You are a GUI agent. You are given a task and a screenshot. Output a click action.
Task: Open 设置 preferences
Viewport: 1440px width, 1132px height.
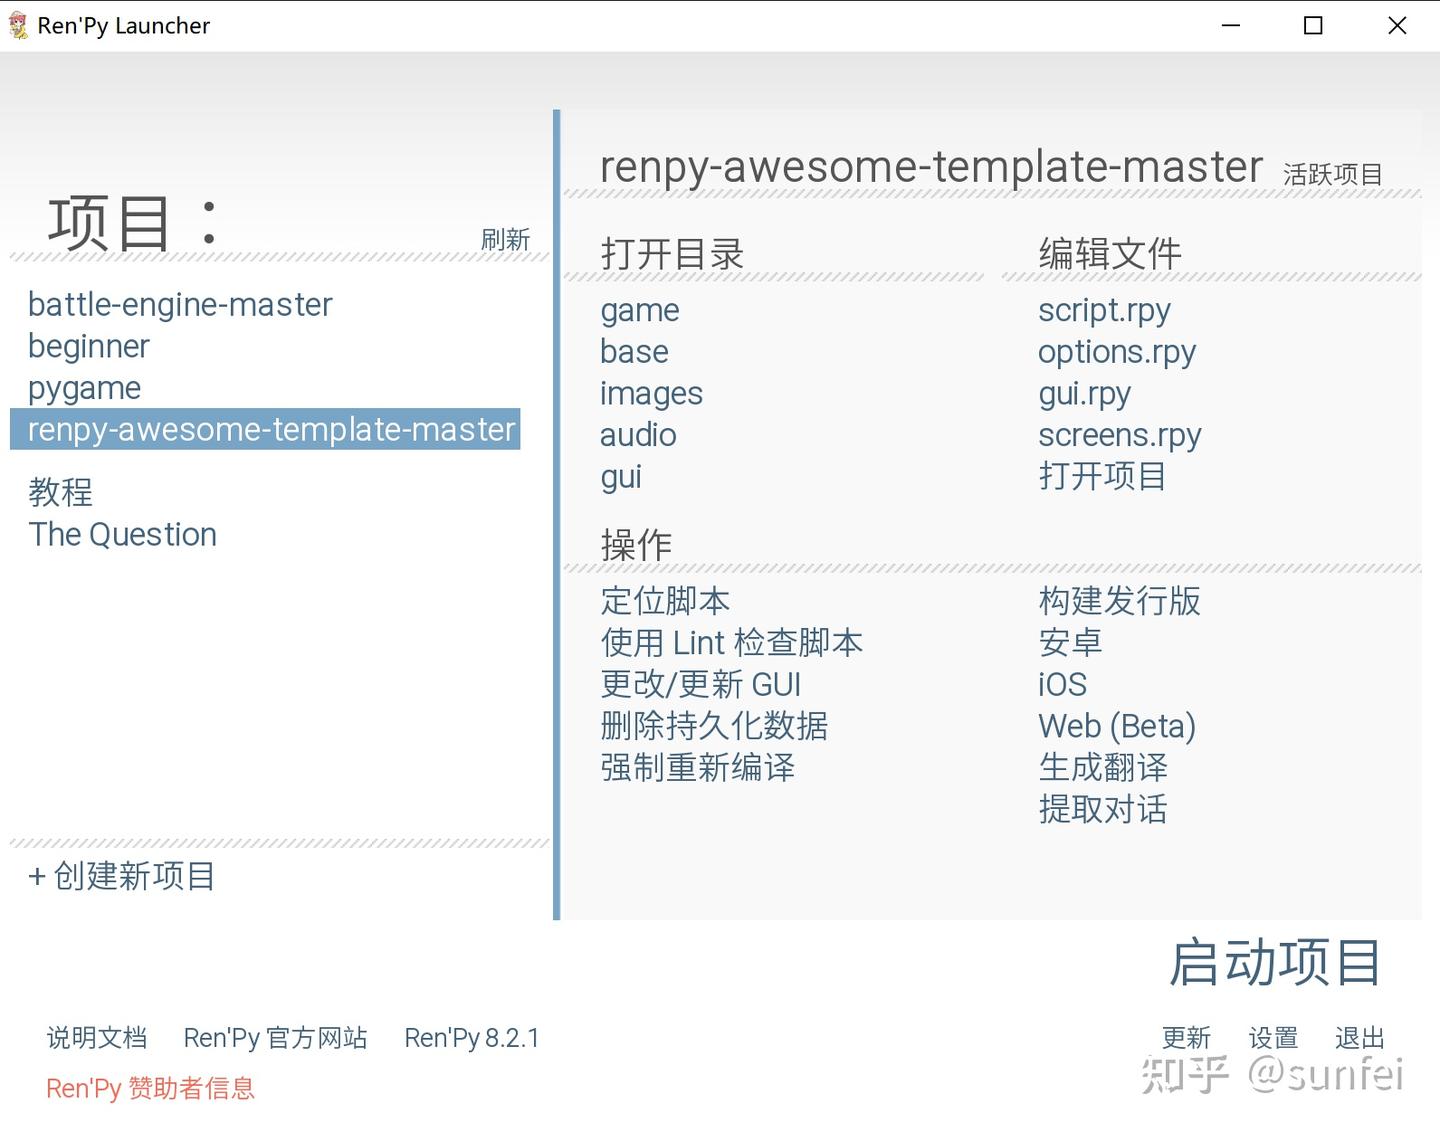pos(1273,1038)
